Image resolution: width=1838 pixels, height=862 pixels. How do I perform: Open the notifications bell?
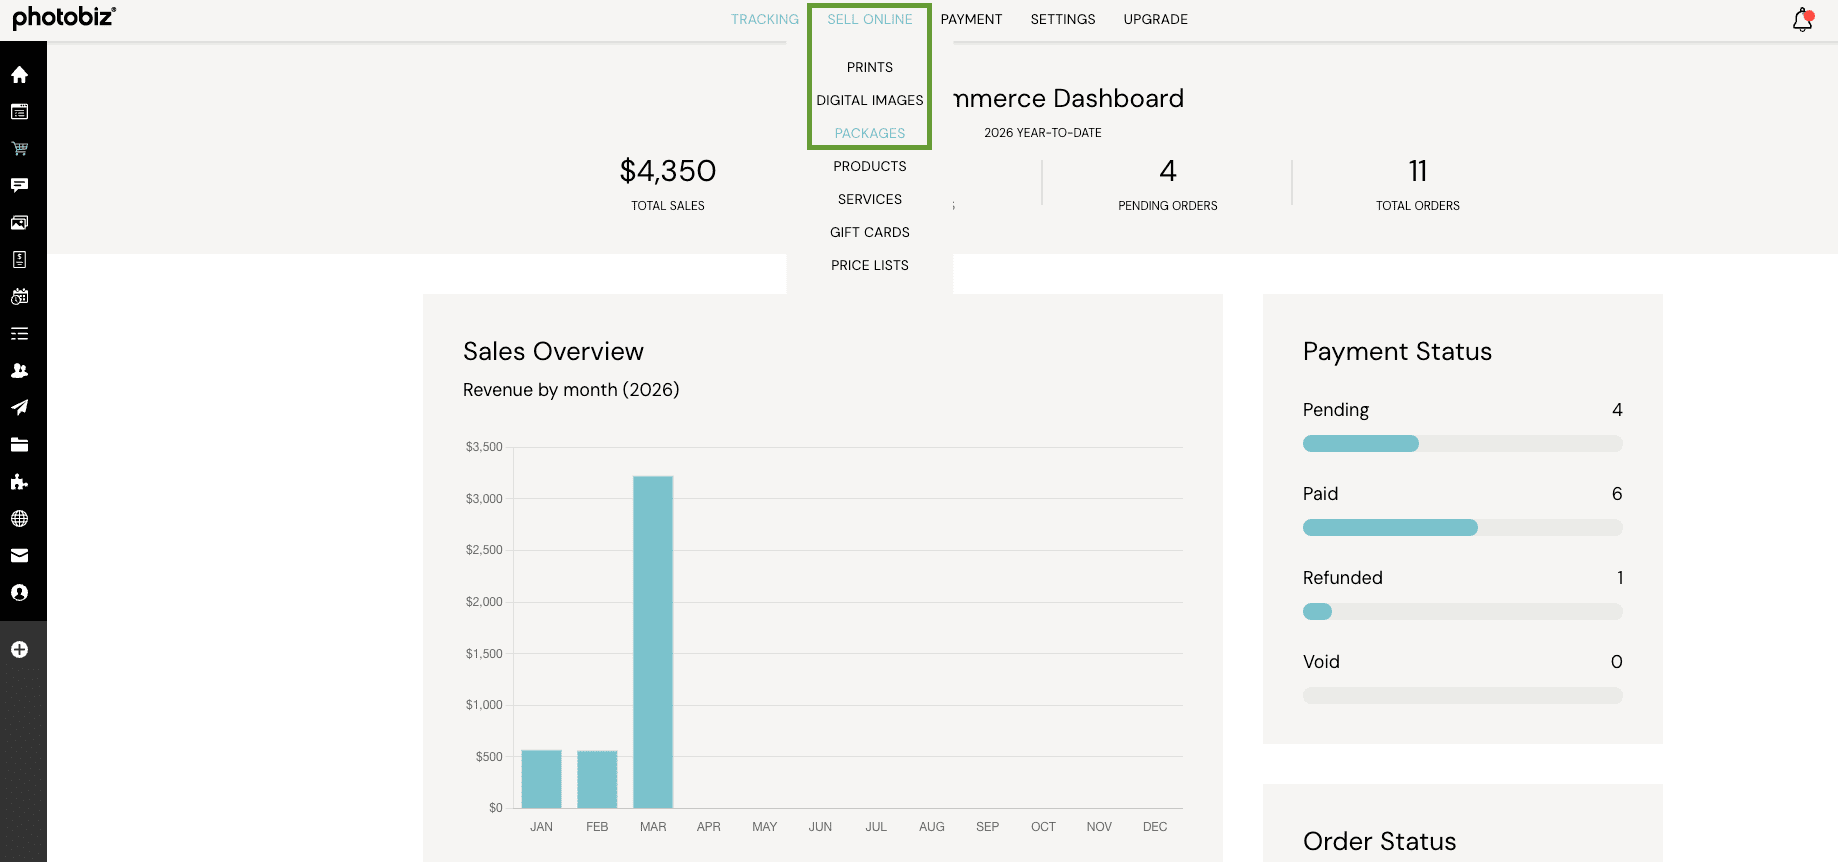click(x=1803, y=19)
